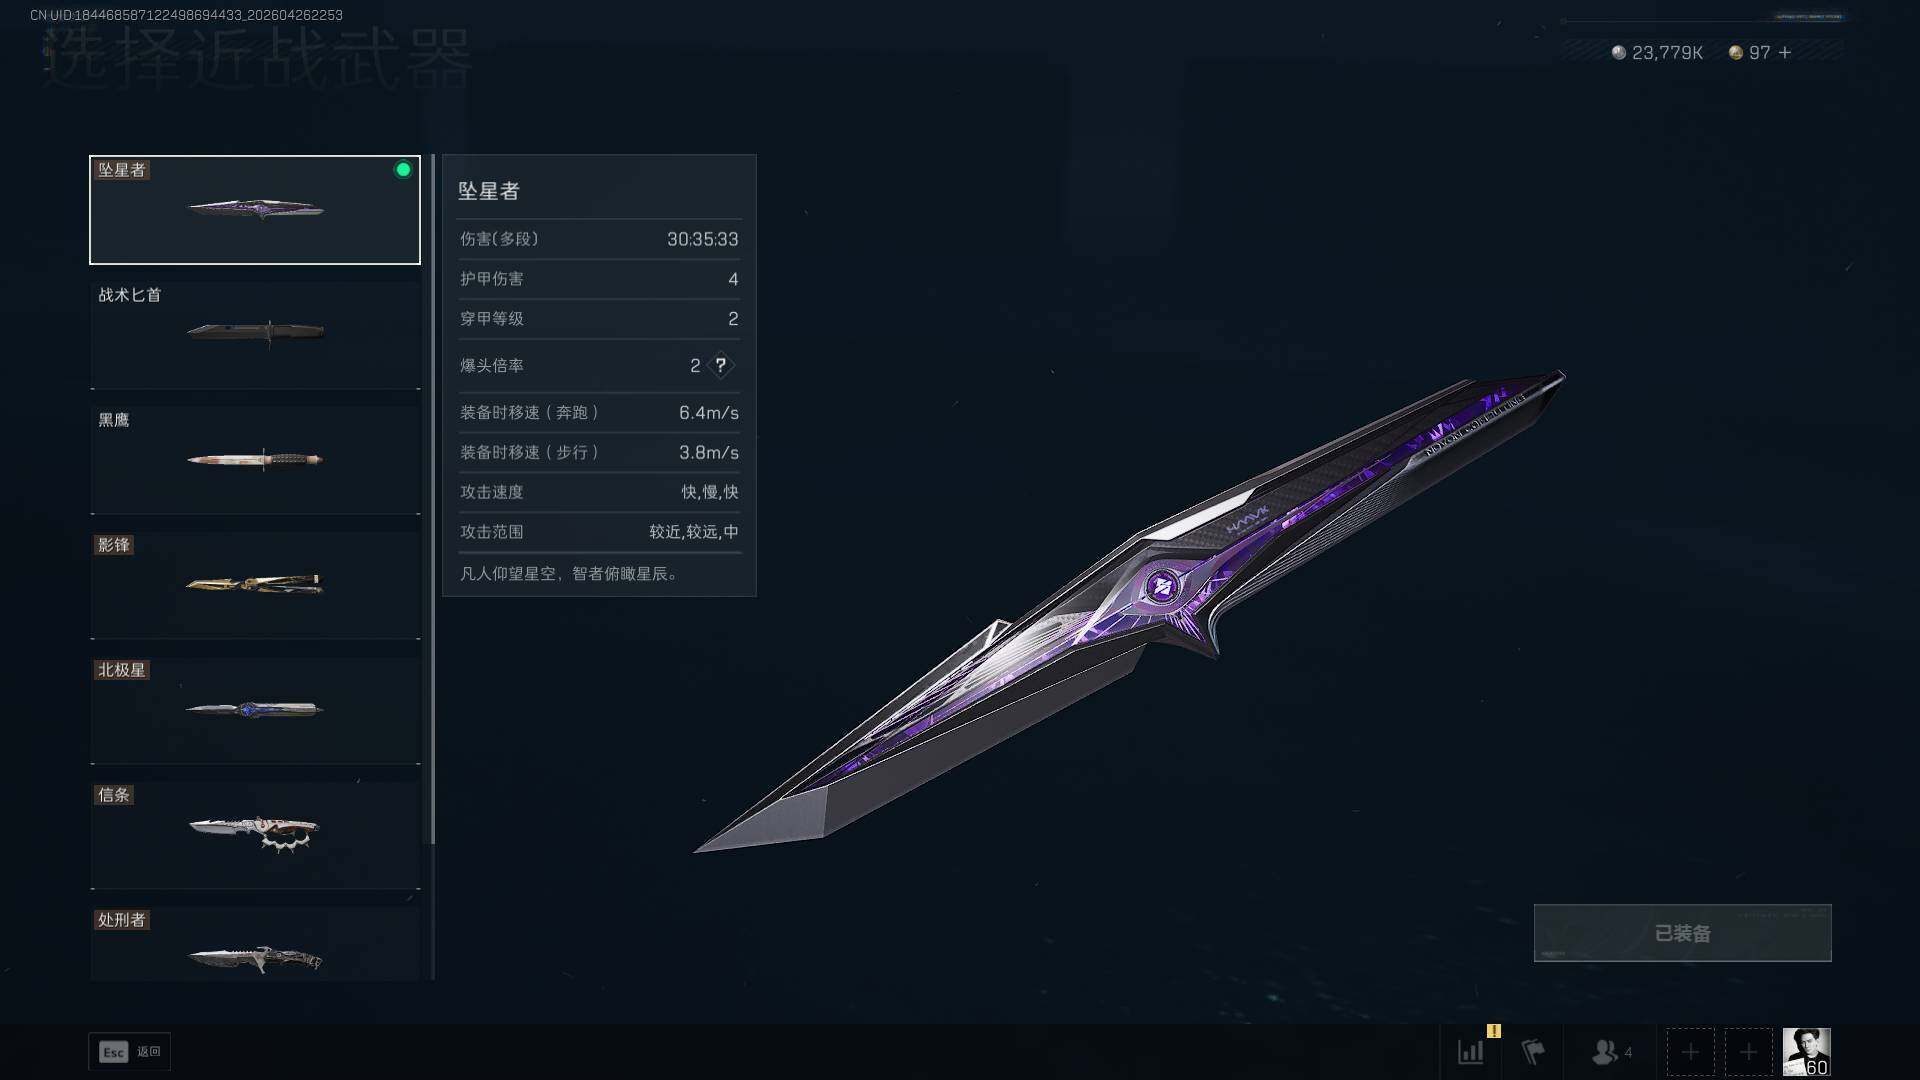
Task: Pick the 信条 knife from list
Action: coord(255,835)
